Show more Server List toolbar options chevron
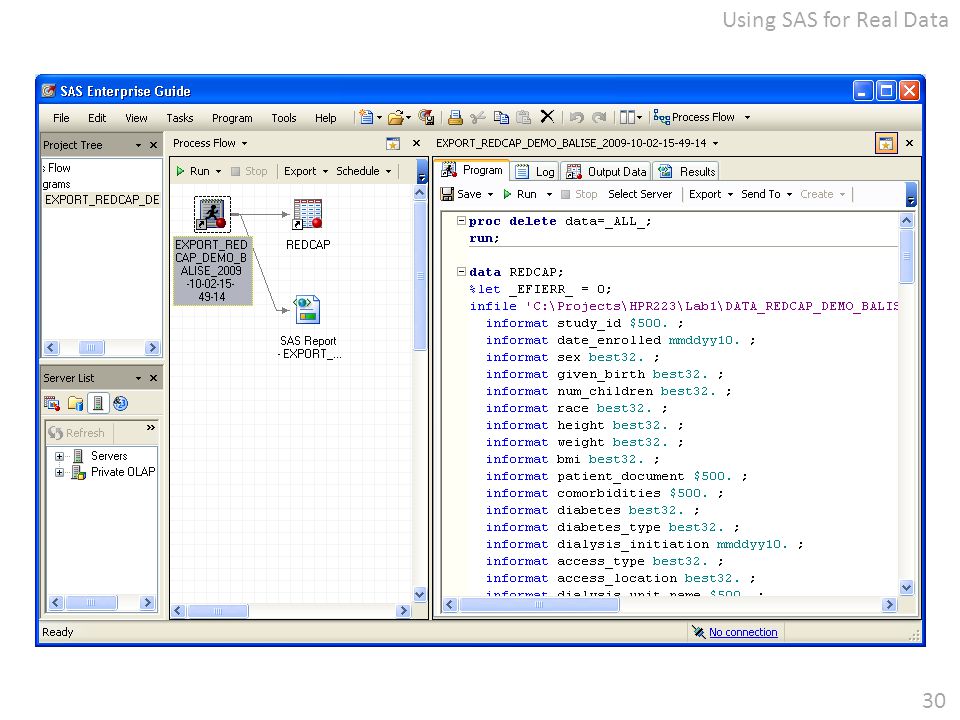The width and height of the screenshot is (960, 720). [151, 427]
